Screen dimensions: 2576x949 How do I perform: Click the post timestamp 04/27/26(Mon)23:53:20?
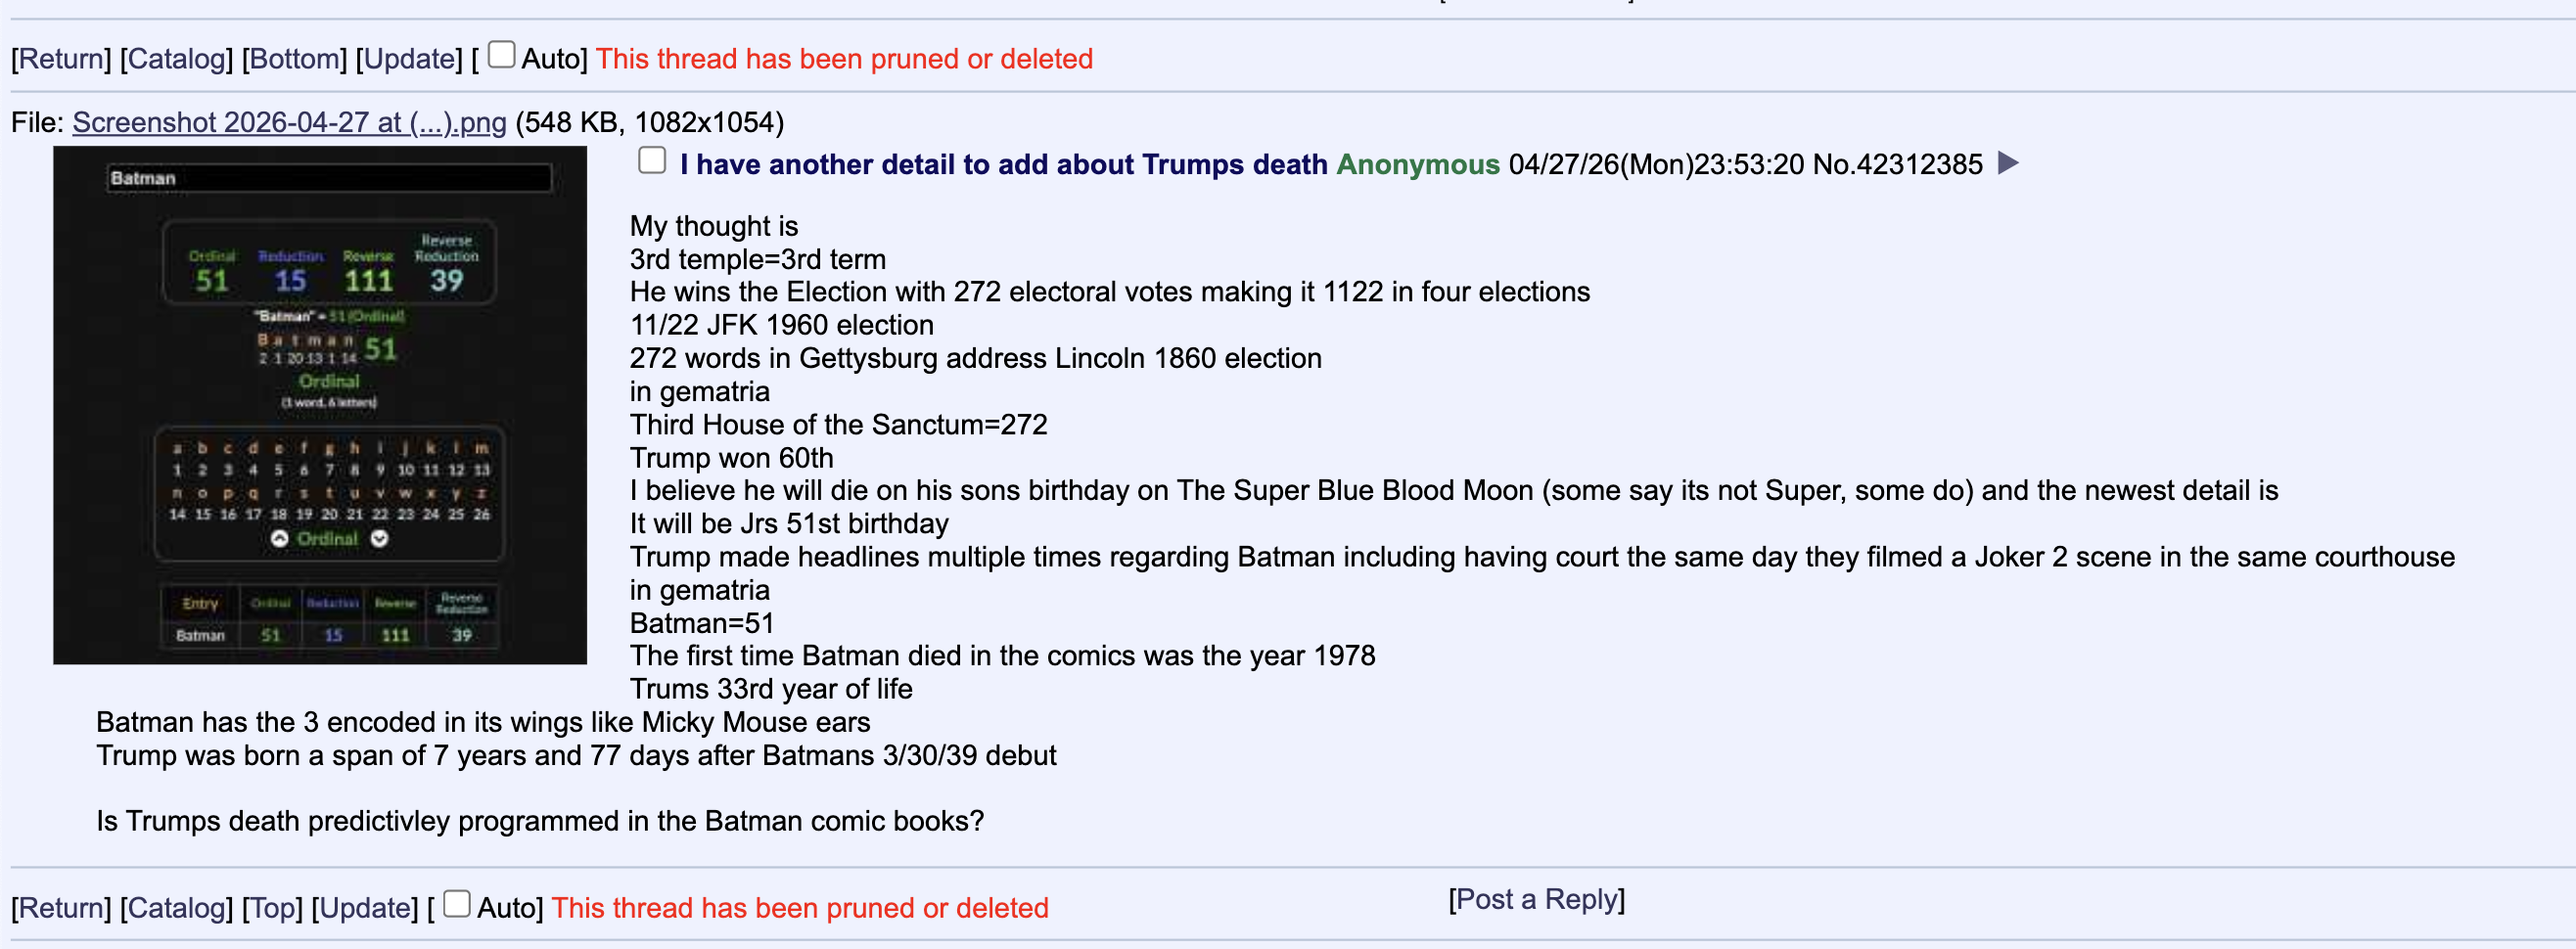point(1655,164)
